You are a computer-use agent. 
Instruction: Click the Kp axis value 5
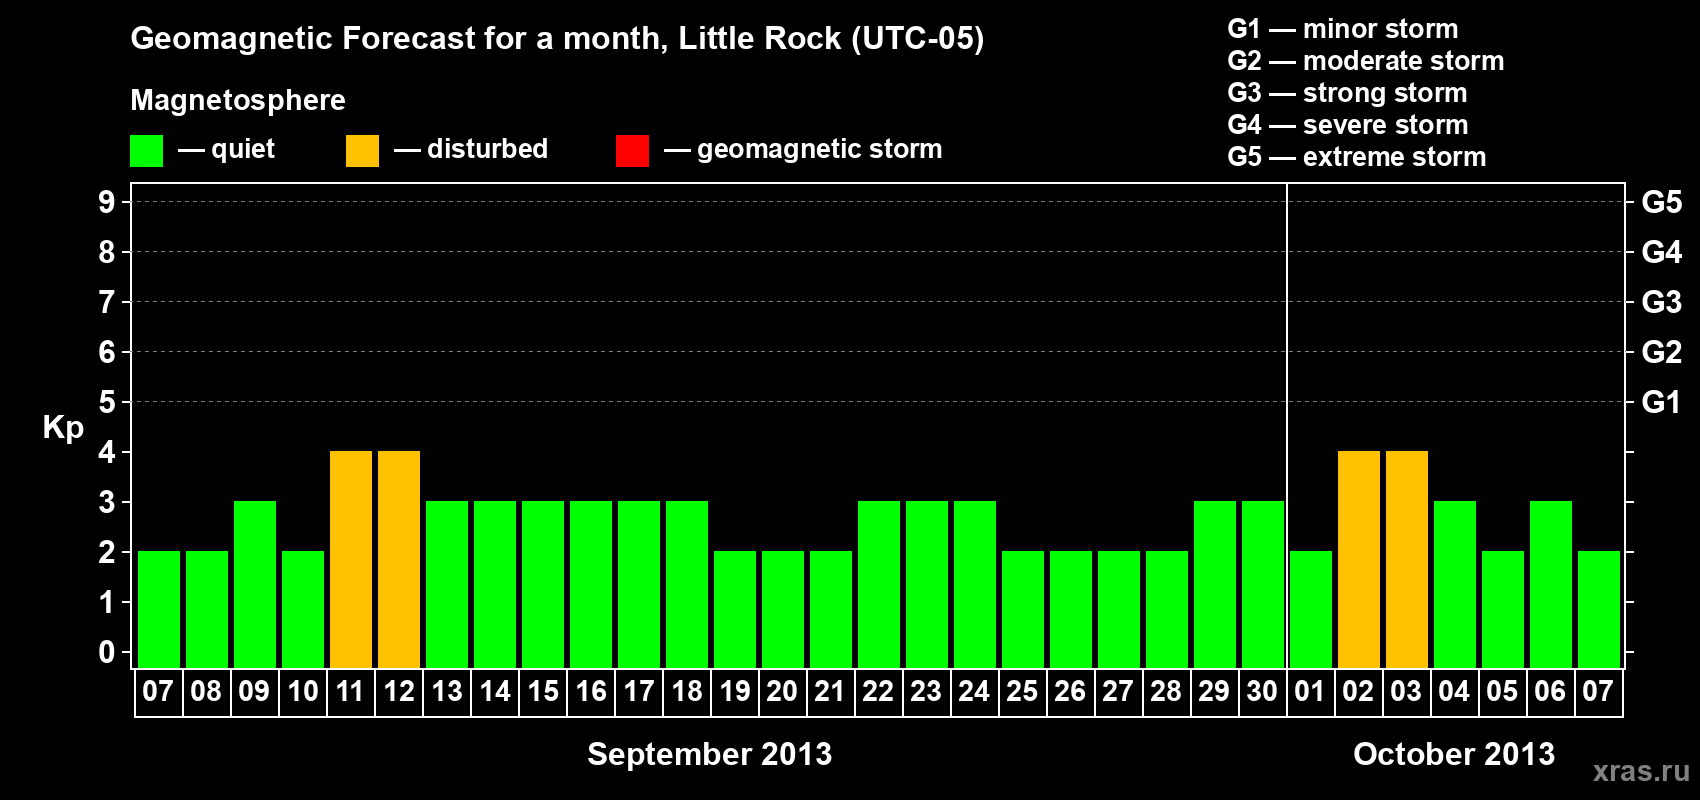click(107, 402)
